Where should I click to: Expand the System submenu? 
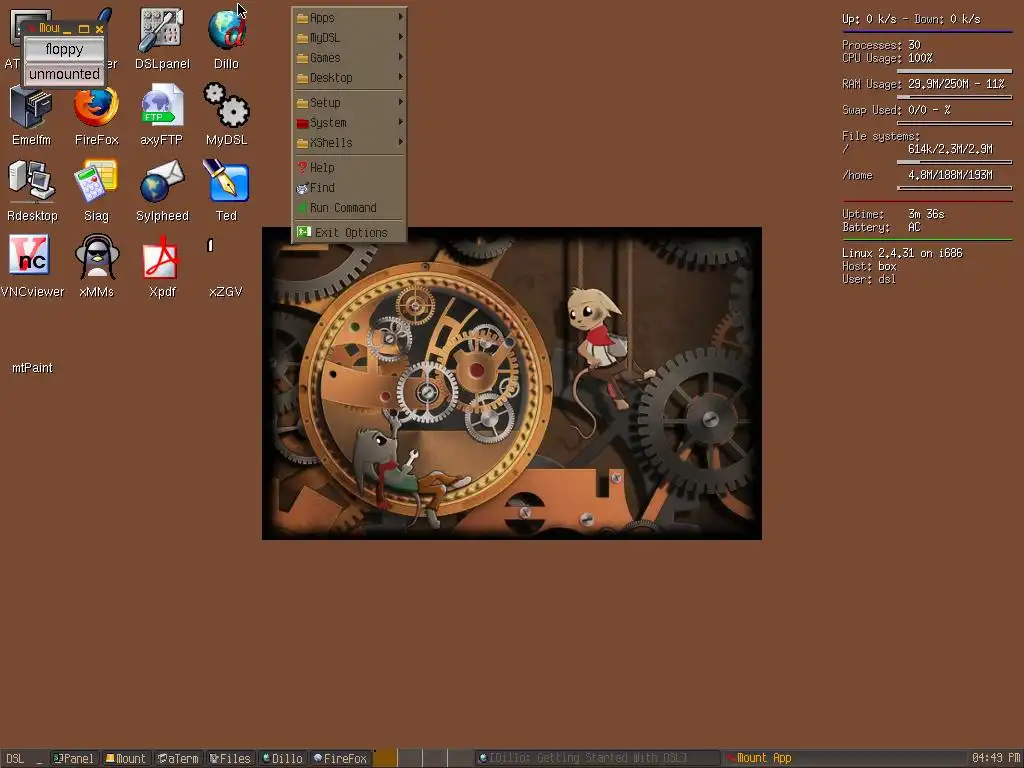coord(349,123)
